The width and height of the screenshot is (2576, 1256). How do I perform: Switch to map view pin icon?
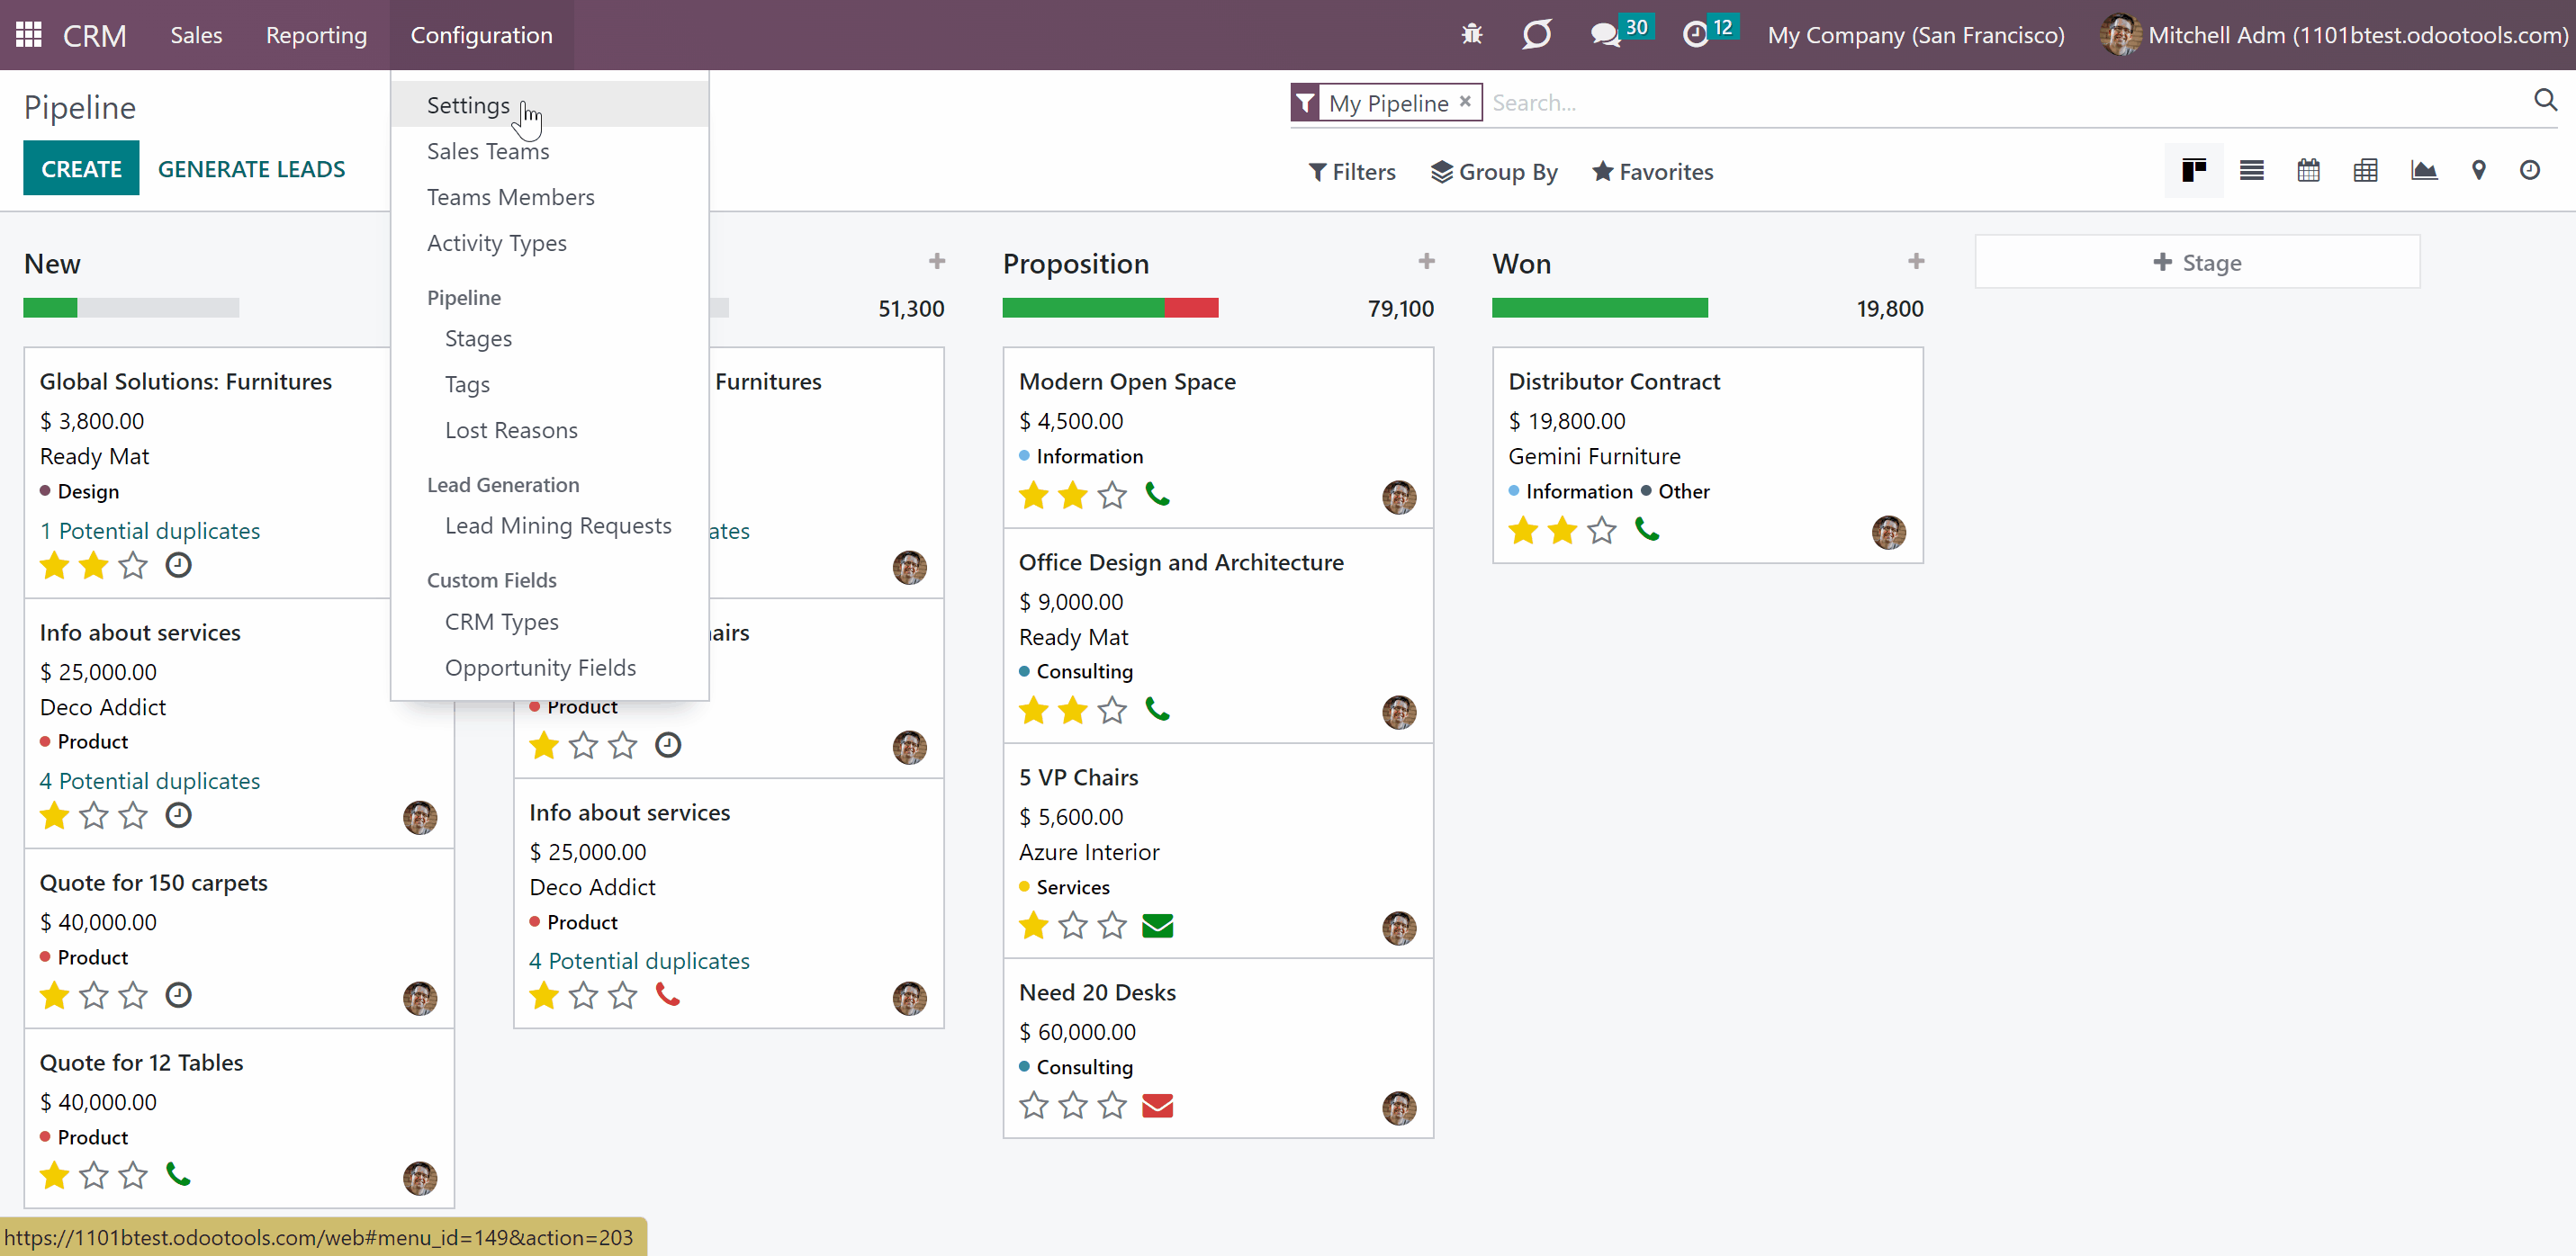point(2478,170)
